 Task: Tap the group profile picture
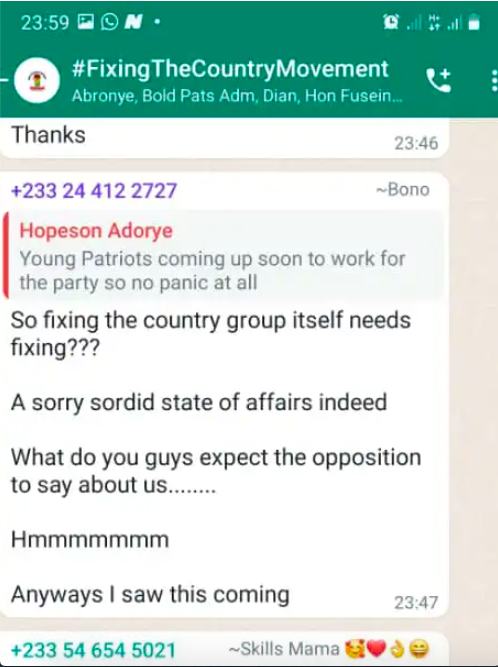(37, 80)
